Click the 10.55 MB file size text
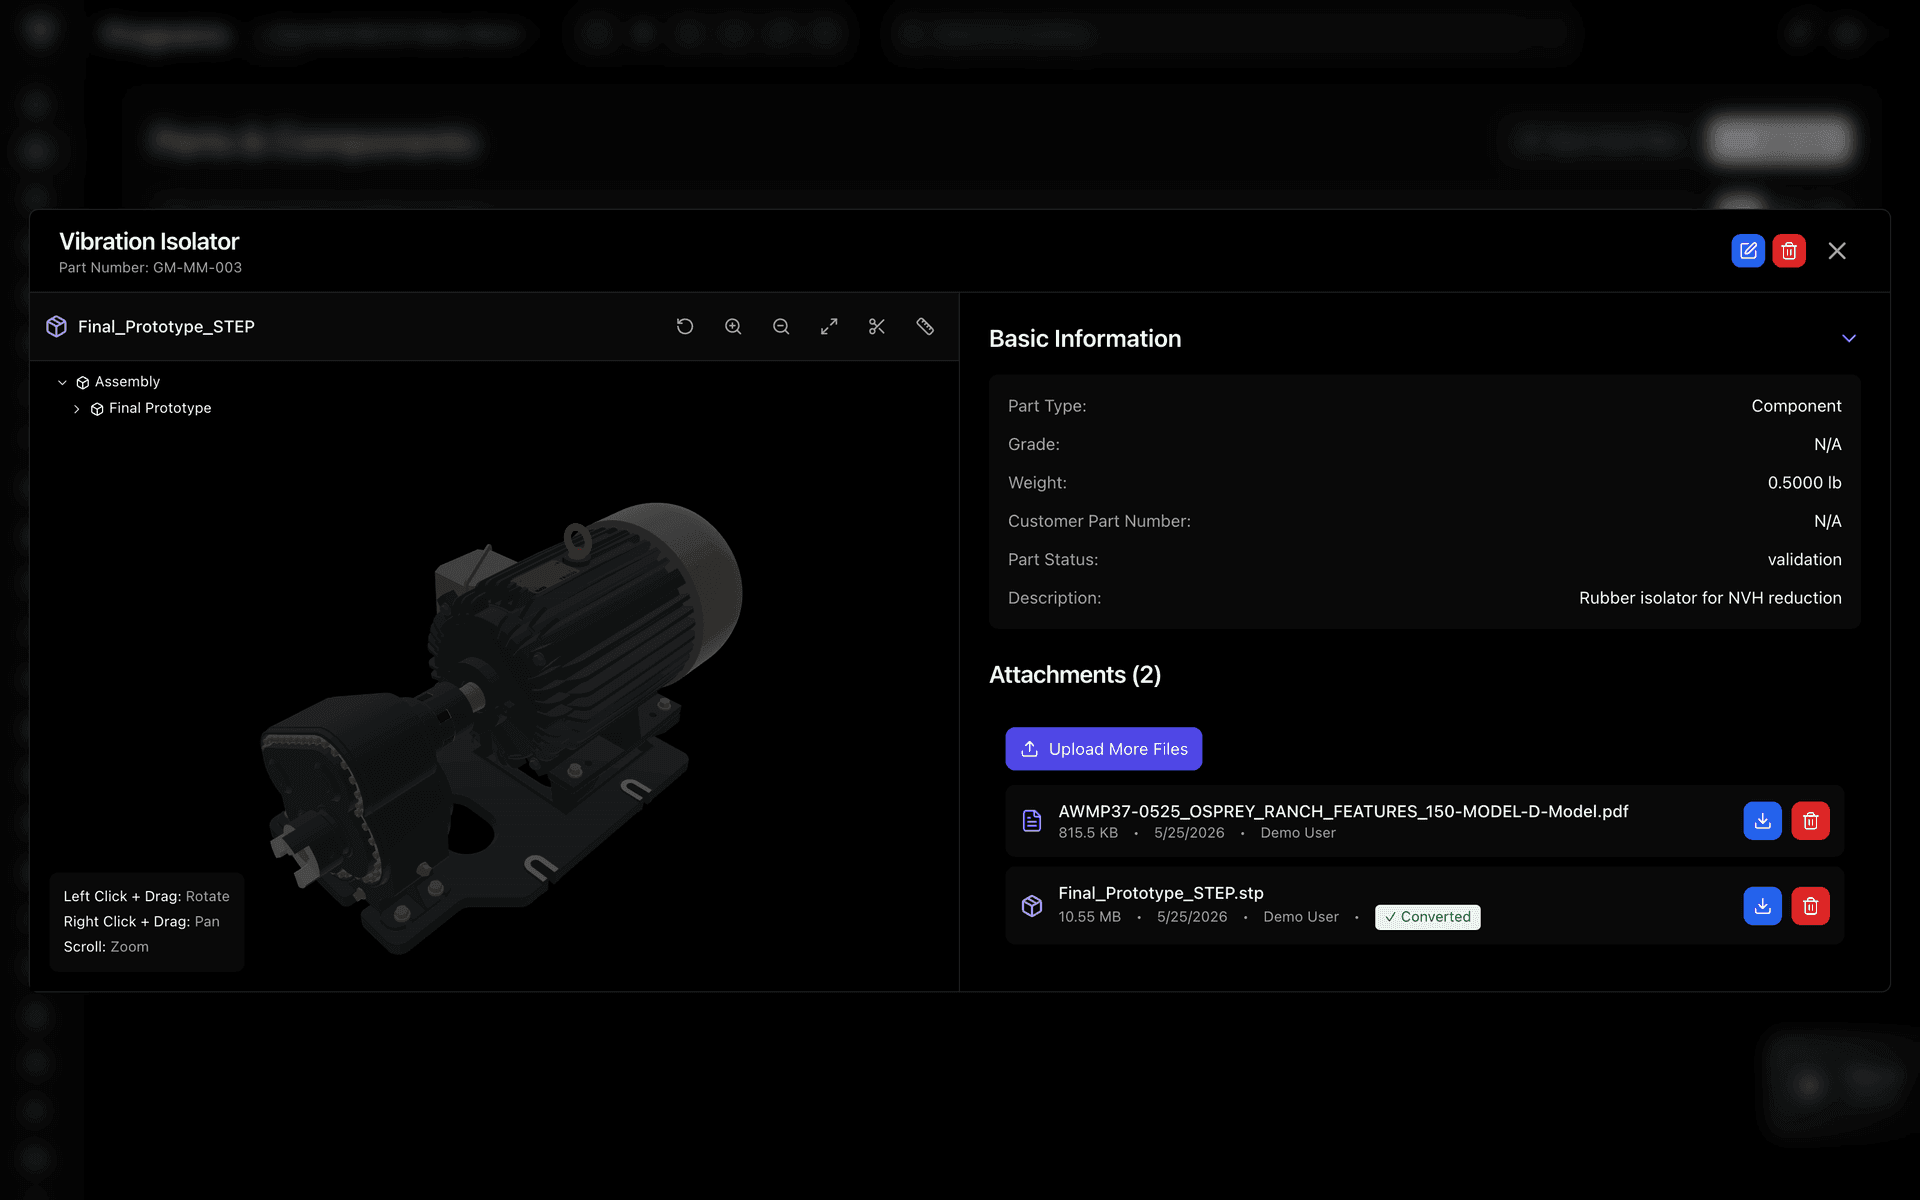Viewport: 1920px width, 1200px height. point(1089,917)
